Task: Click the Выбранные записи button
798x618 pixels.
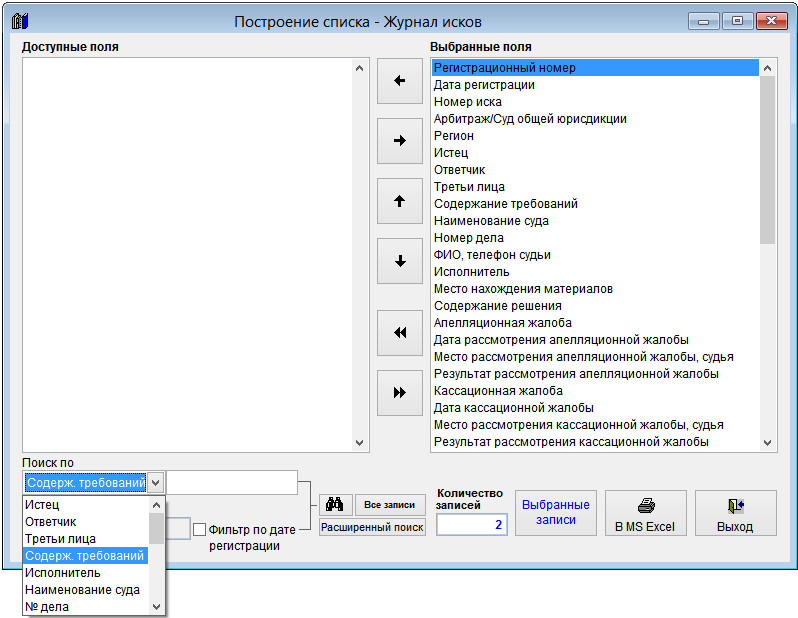Action: [556, 513]
